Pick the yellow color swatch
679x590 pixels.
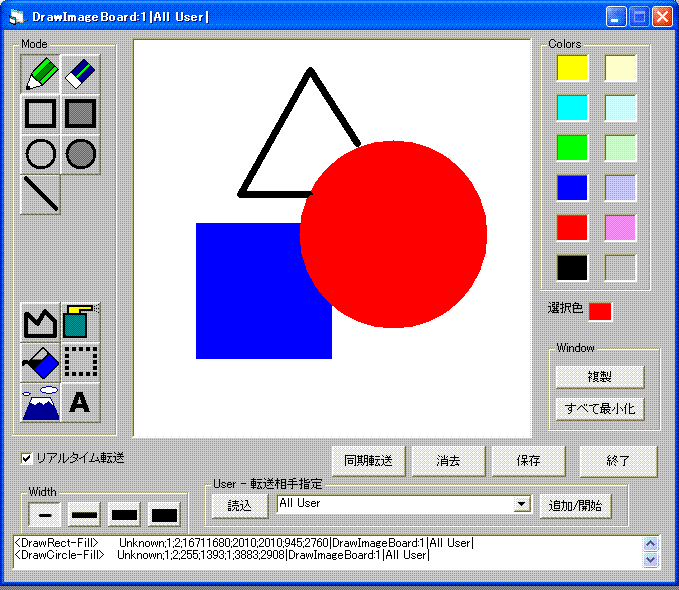572,68
